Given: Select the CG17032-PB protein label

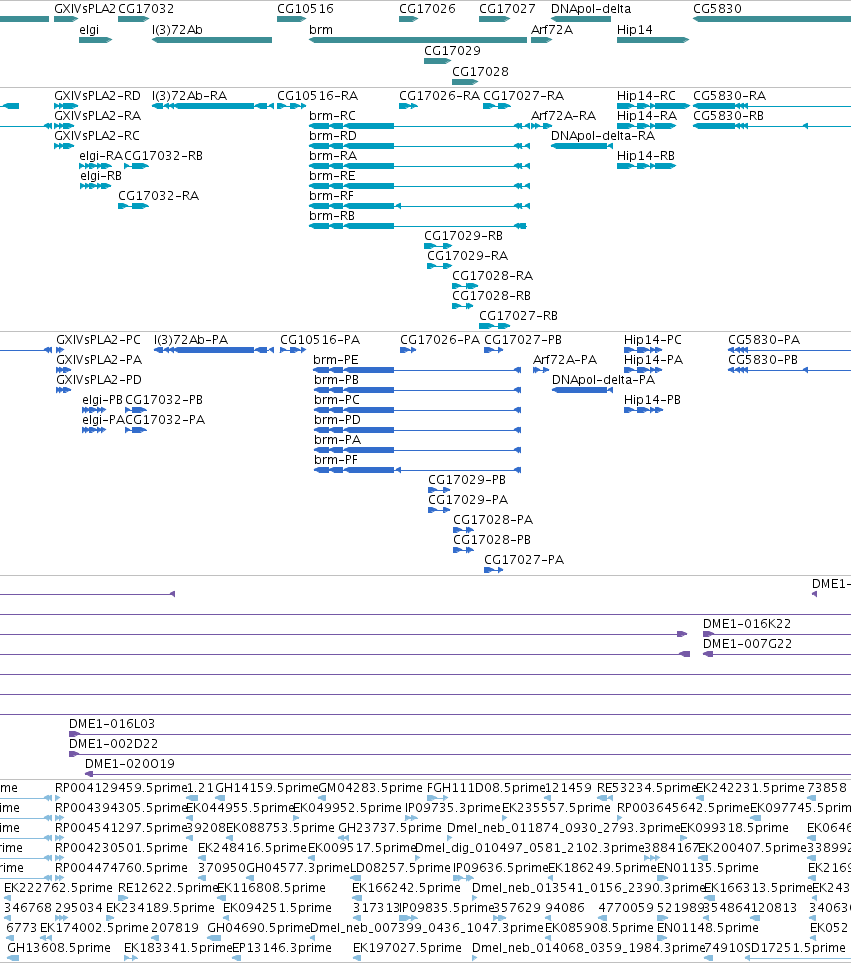Looking at the screenshot, I should coord(164,400).
